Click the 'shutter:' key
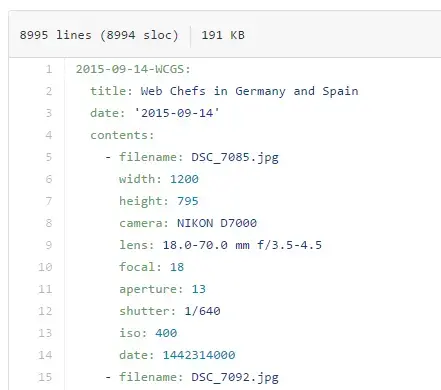Image resolution: width=441 pixels, height=390 pixels. coord(148,311)
